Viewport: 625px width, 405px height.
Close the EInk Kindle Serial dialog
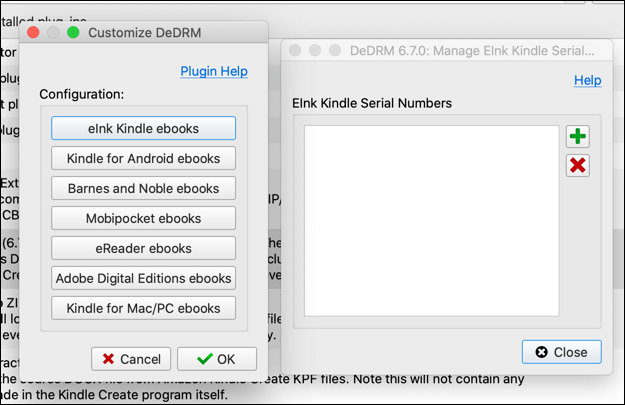click(x=561, y=352)
